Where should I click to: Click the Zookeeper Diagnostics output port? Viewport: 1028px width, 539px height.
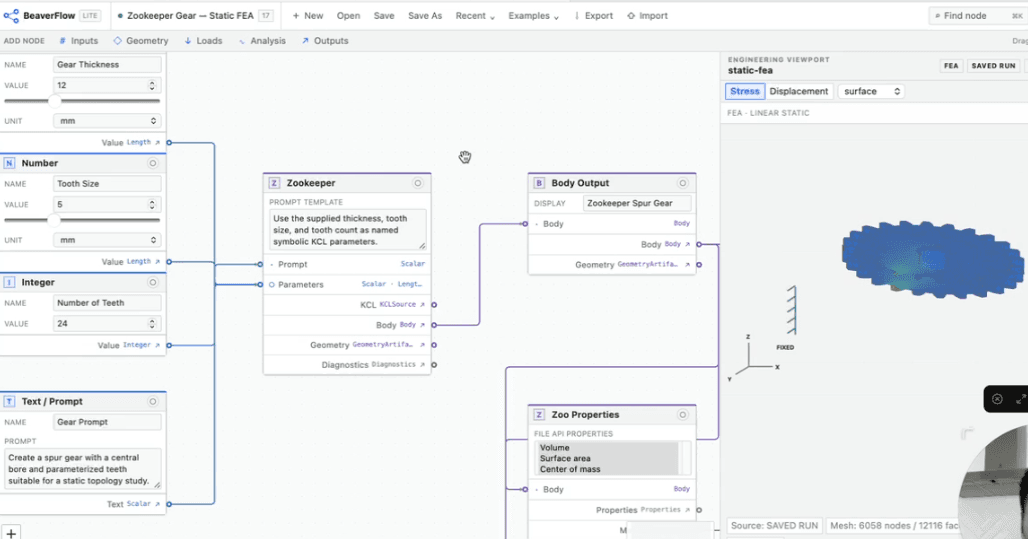434,365
